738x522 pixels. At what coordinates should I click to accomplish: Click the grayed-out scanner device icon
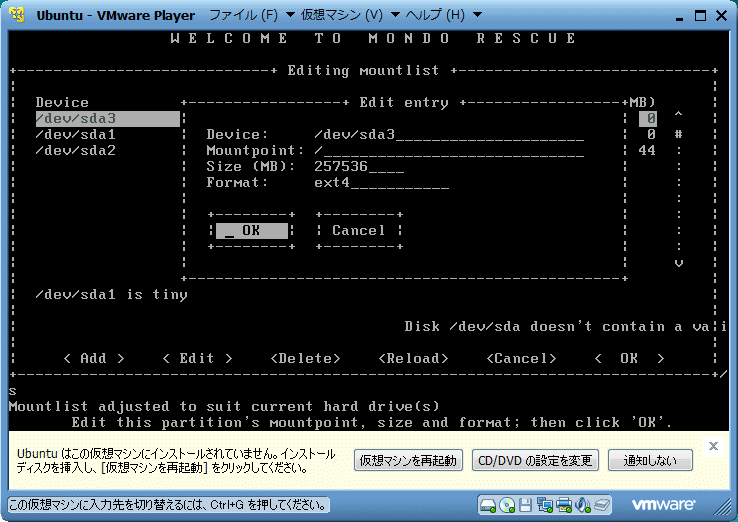[x=601, y=503]
